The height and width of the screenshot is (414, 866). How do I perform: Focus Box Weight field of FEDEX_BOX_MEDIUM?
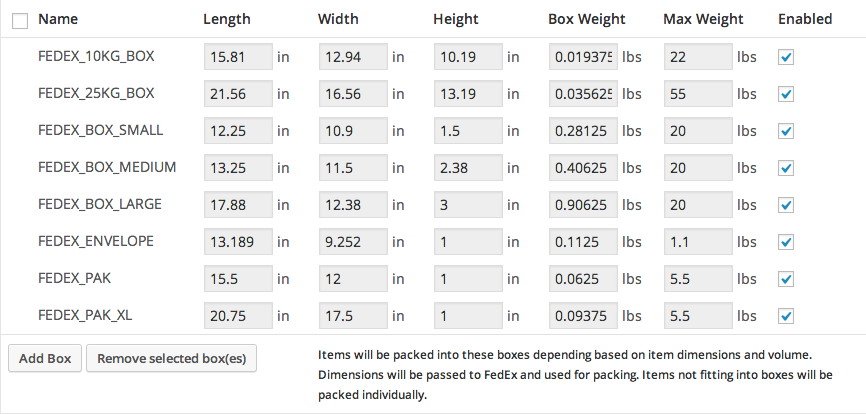coord(583,168)
